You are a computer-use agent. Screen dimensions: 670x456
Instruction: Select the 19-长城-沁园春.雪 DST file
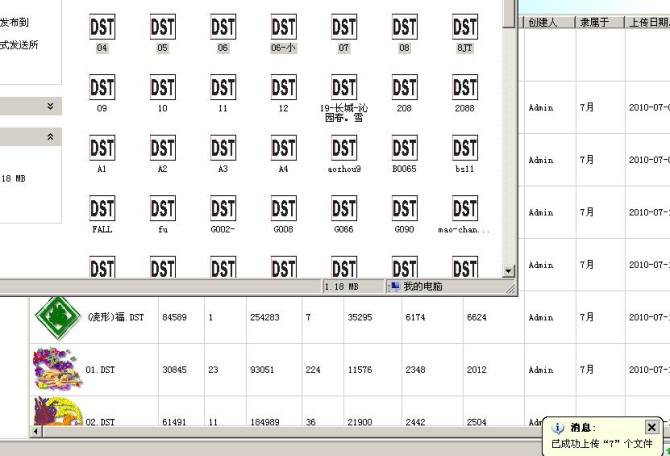click(x=343, y=89)
